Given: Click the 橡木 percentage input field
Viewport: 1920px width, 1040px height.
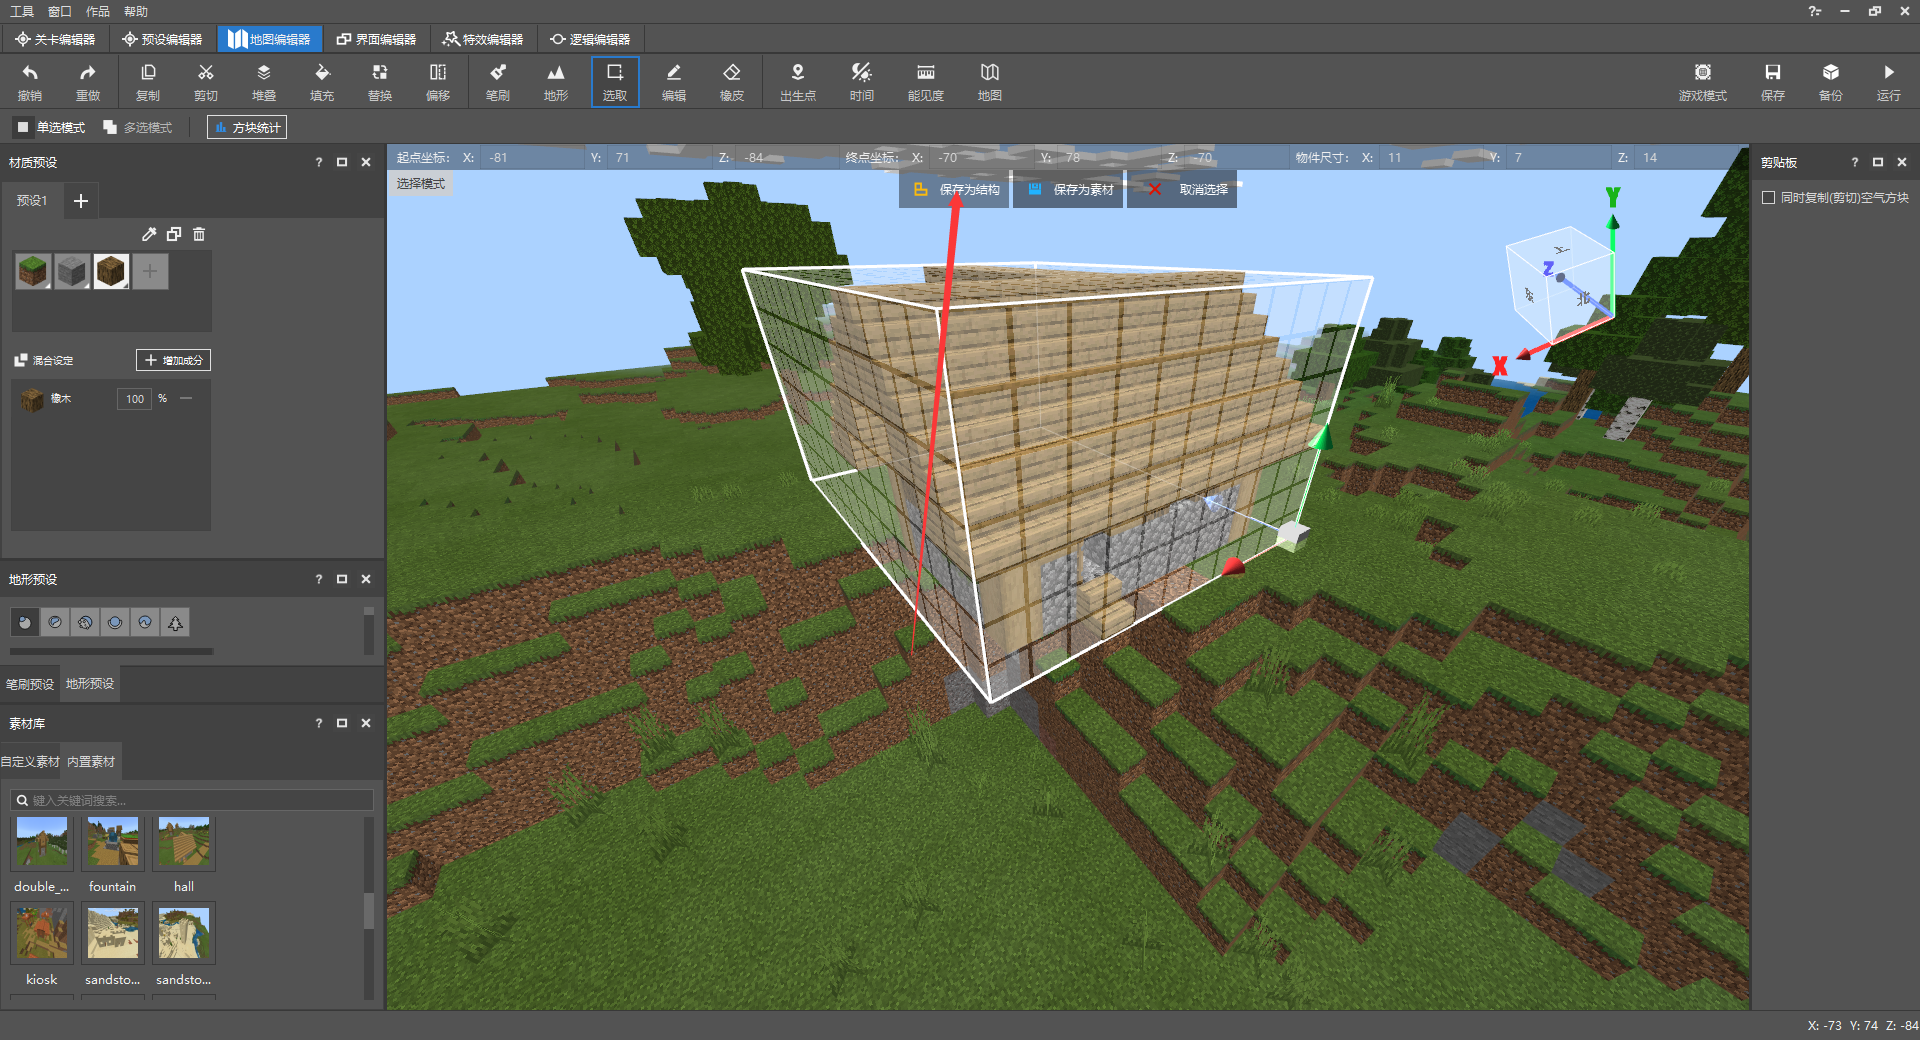Looking at the screenshot, I should click(x=134, y=398).
